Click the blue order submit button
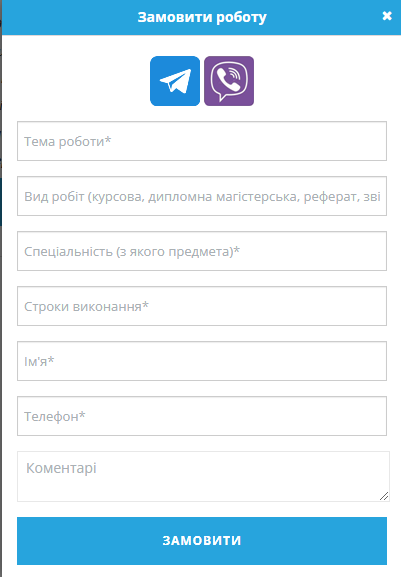Image resolution: width=401 pixels, height=577 pixels. coord(202,541)
